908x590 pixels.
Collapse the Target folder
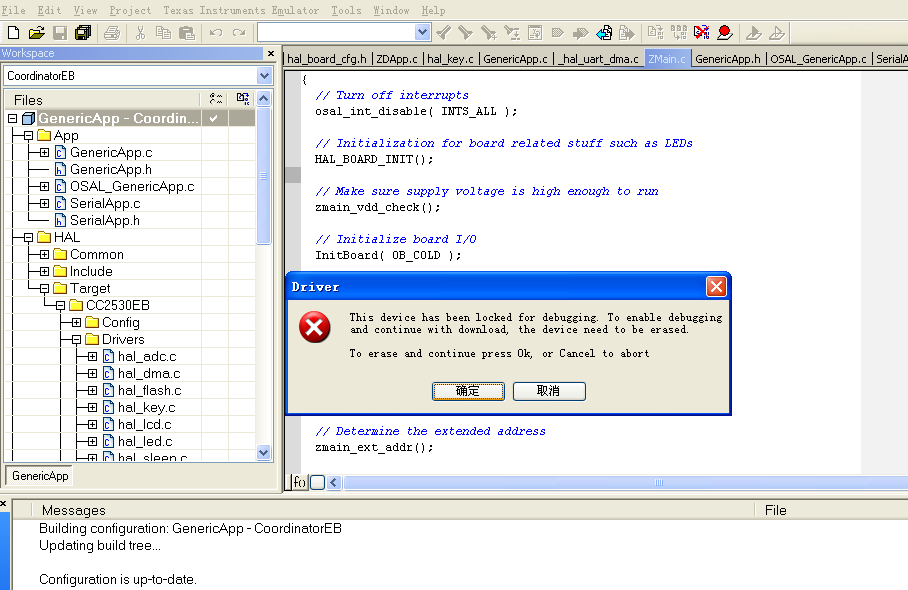pos(44,288)
